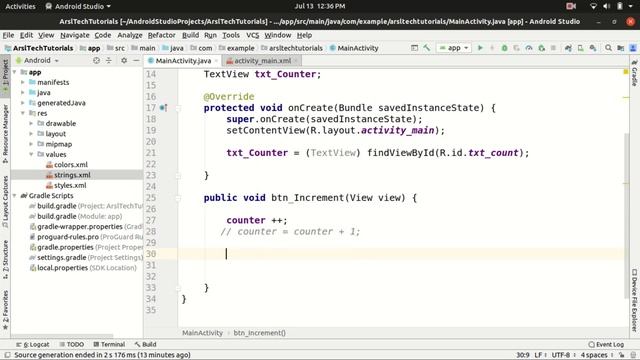Click the grayed stop icon in toolbar
Image resolution: width=640 pixels, height=360 pixels.
553,48
